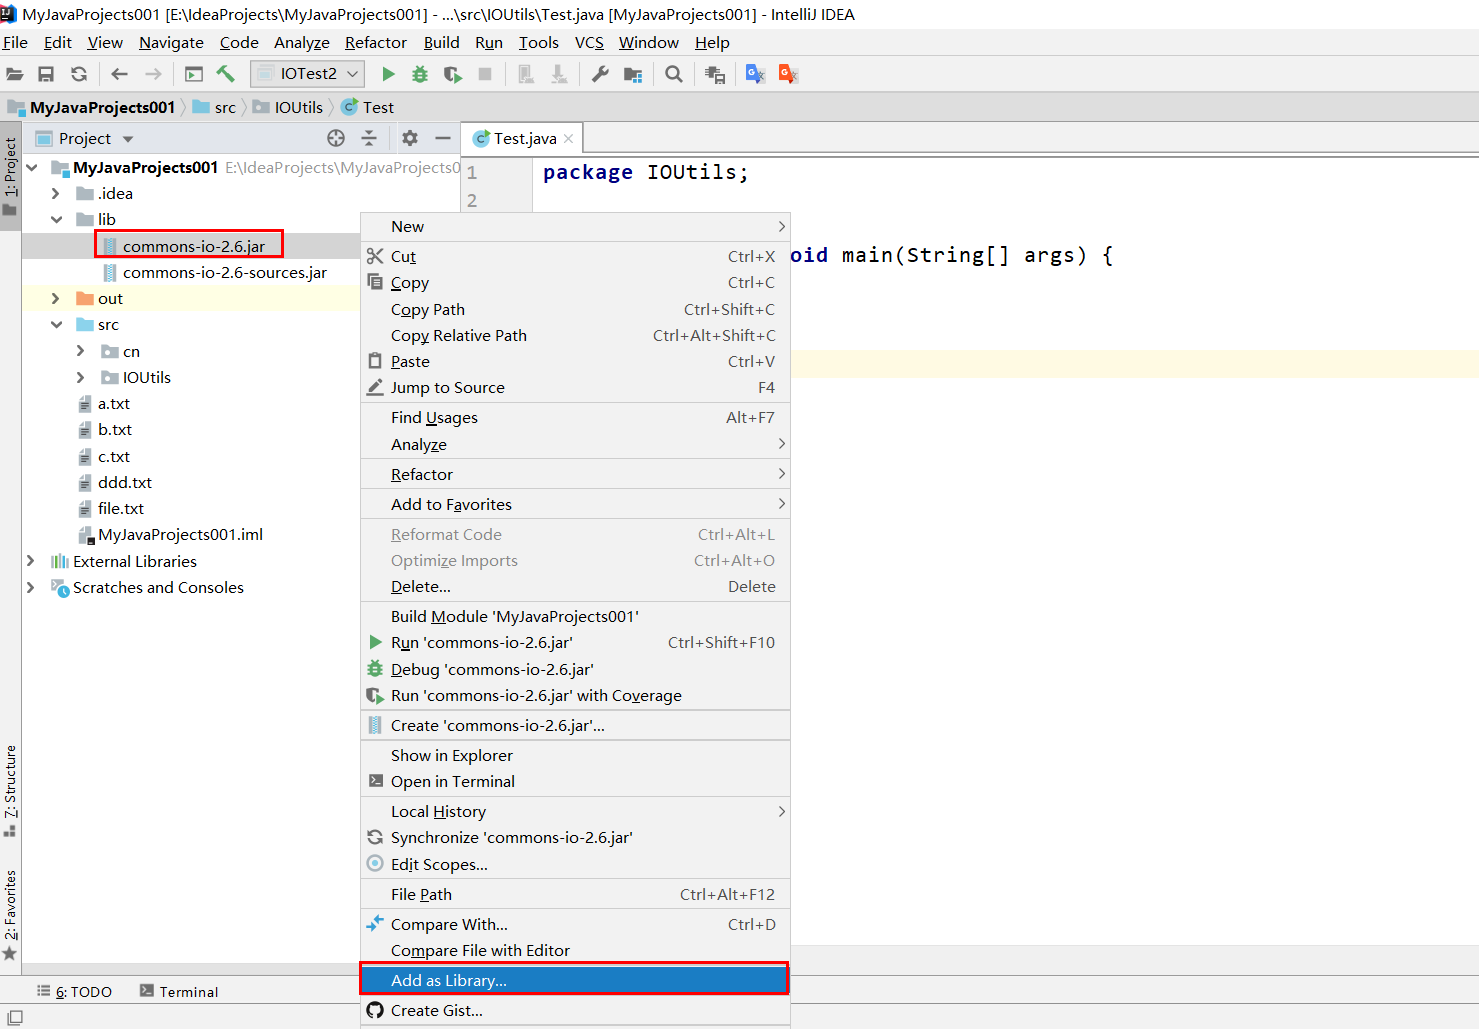Viewport: 1479px width, 1029px height.
Task: Open the Tools menu
Action: point(538,42)
